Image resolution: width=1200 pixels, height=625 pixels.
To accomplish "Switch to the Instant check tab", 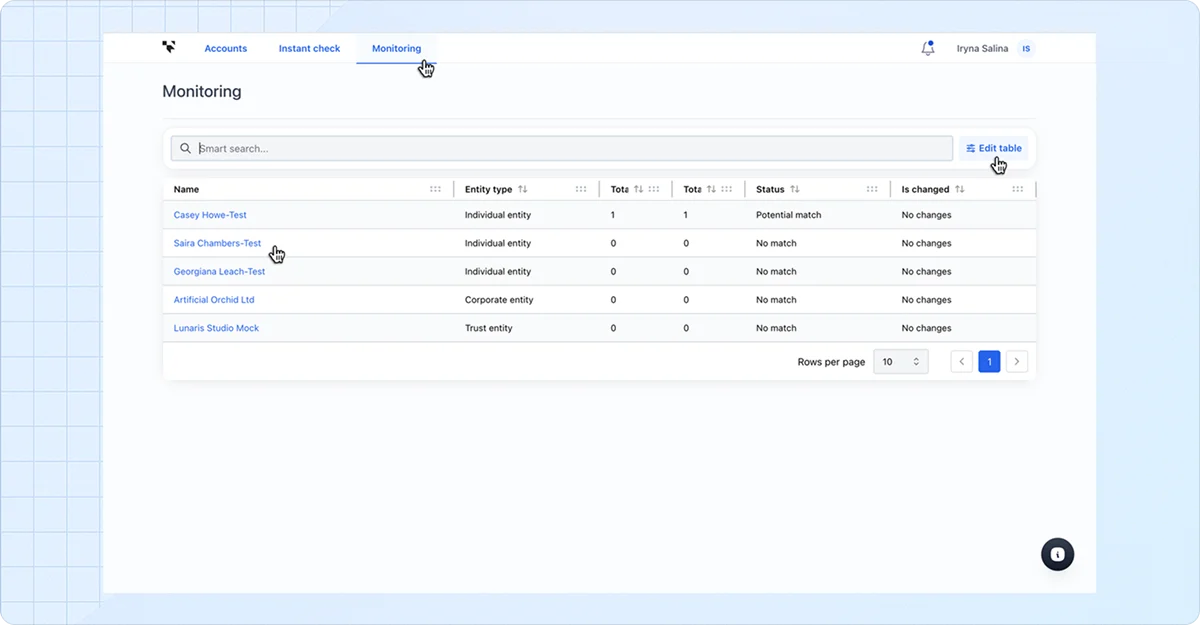I will pos(309,48).
